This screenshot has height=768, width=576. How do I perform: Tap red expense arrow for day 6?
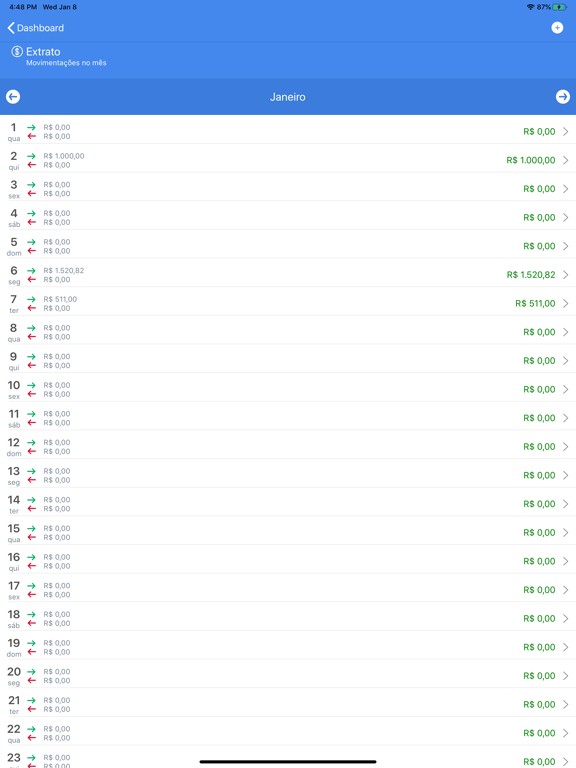tap(31, 280)
